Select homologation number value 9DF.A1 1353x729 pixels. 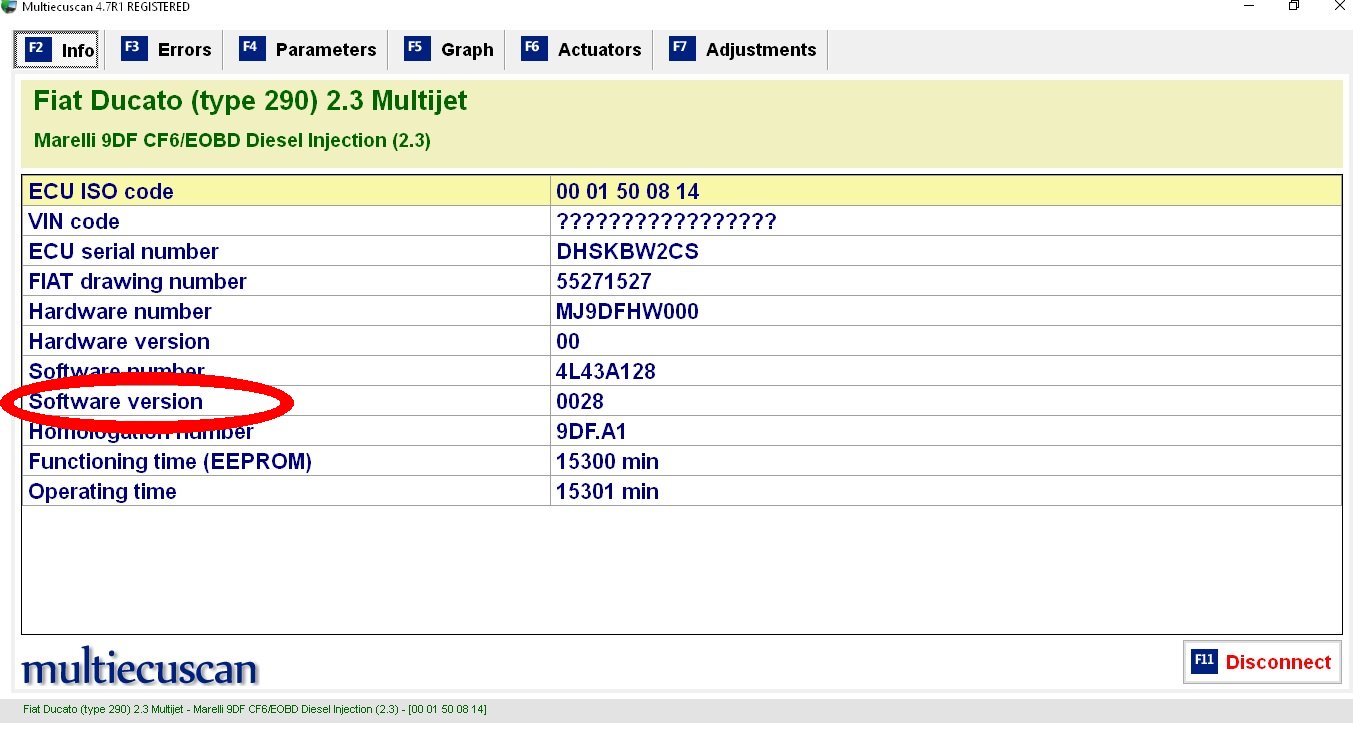pyautogui.click(x=591, y=431)
